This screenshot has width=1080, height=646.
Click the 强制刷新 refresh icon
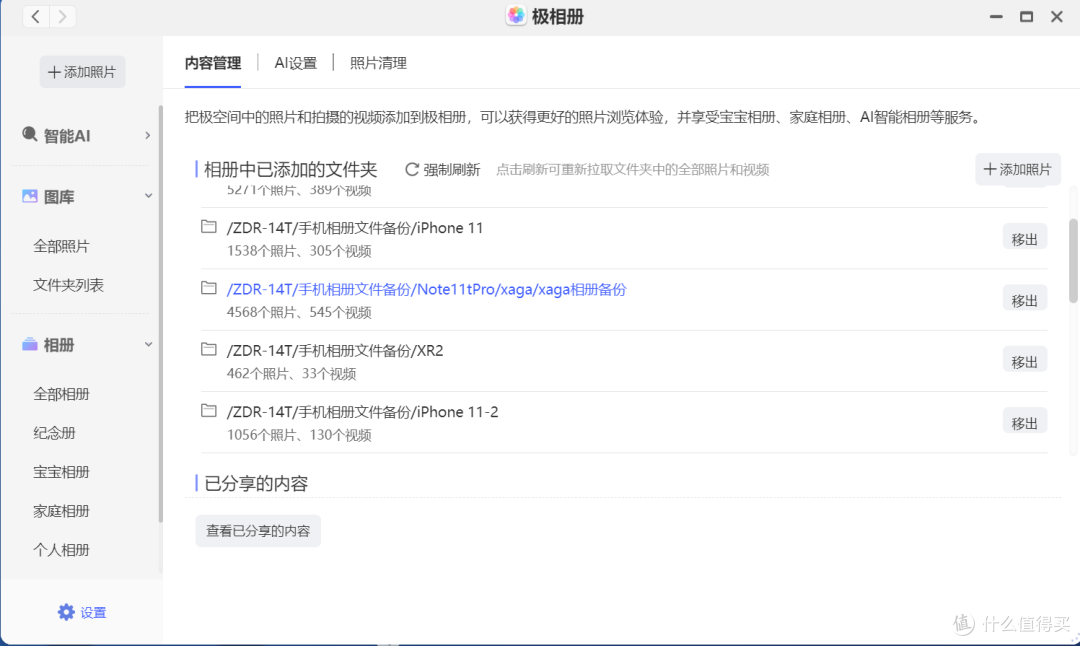412,169
